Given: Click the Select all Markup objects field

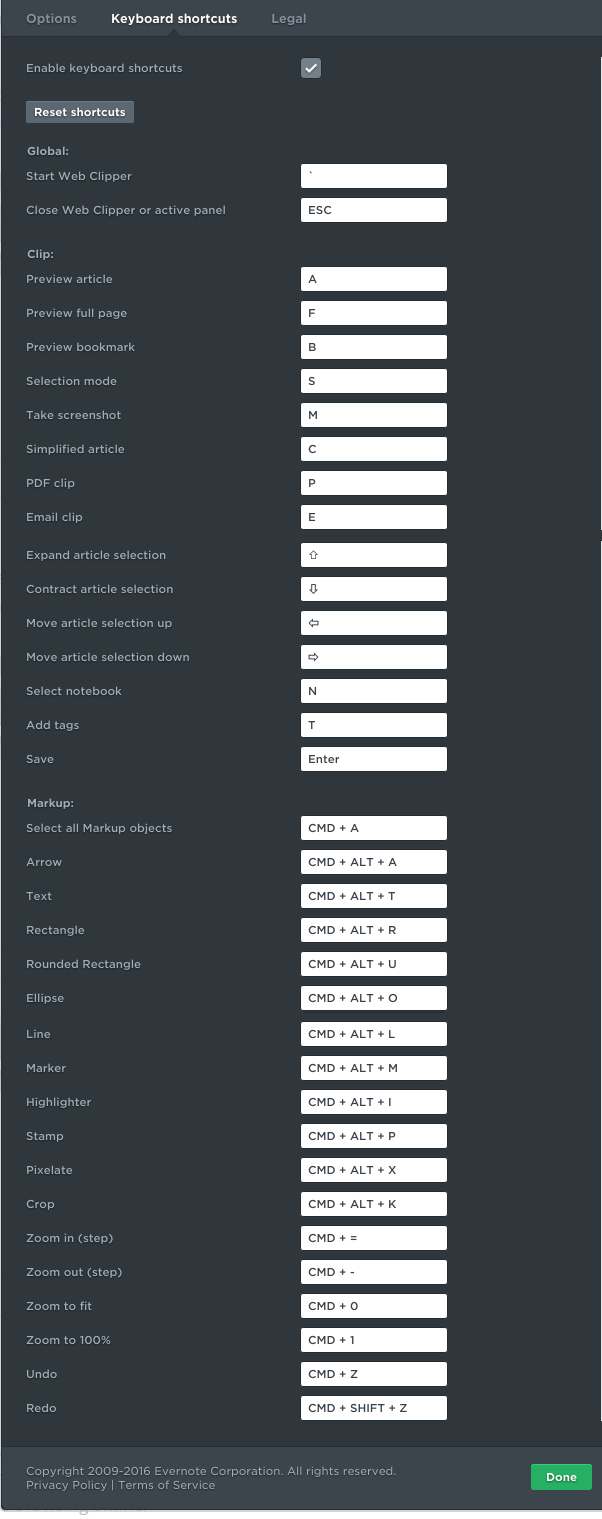Looking at the screenshot, I should coord(373,828).
